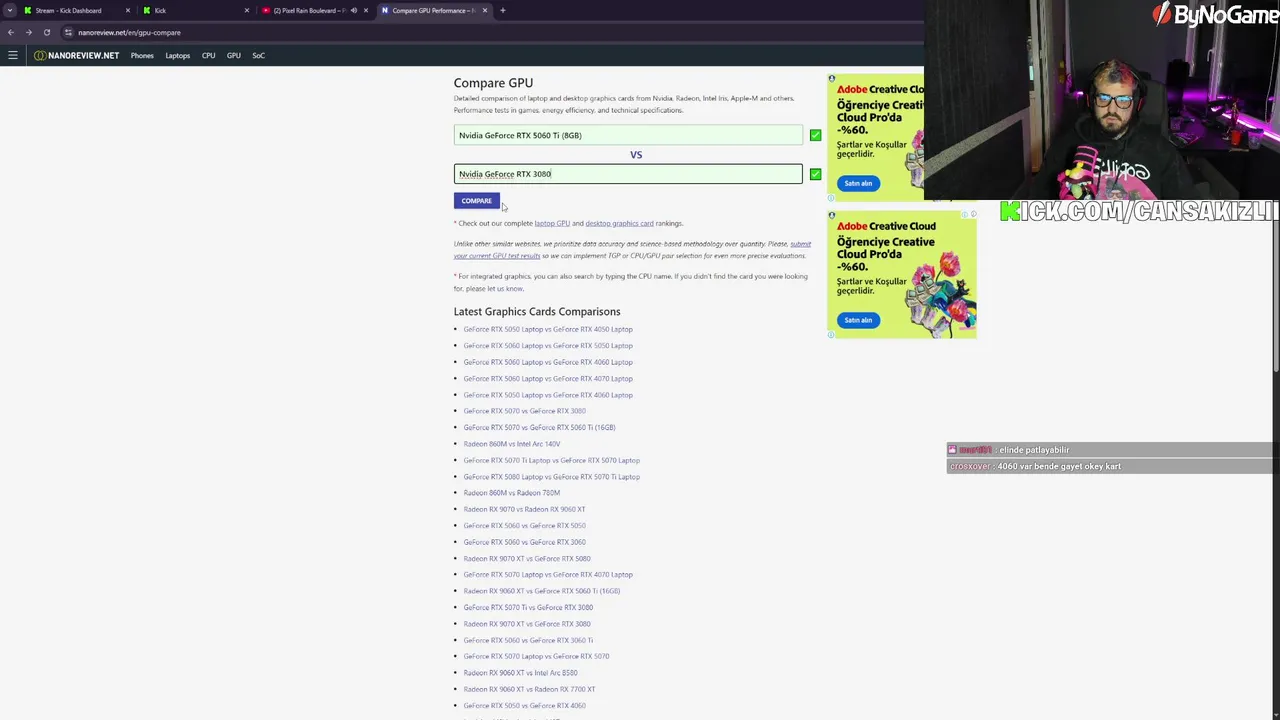Open RTX 5070 vs RTX 5060 Ti (16GB) comparison
This screenshot has width=1280, height=720.
(539, 427)
